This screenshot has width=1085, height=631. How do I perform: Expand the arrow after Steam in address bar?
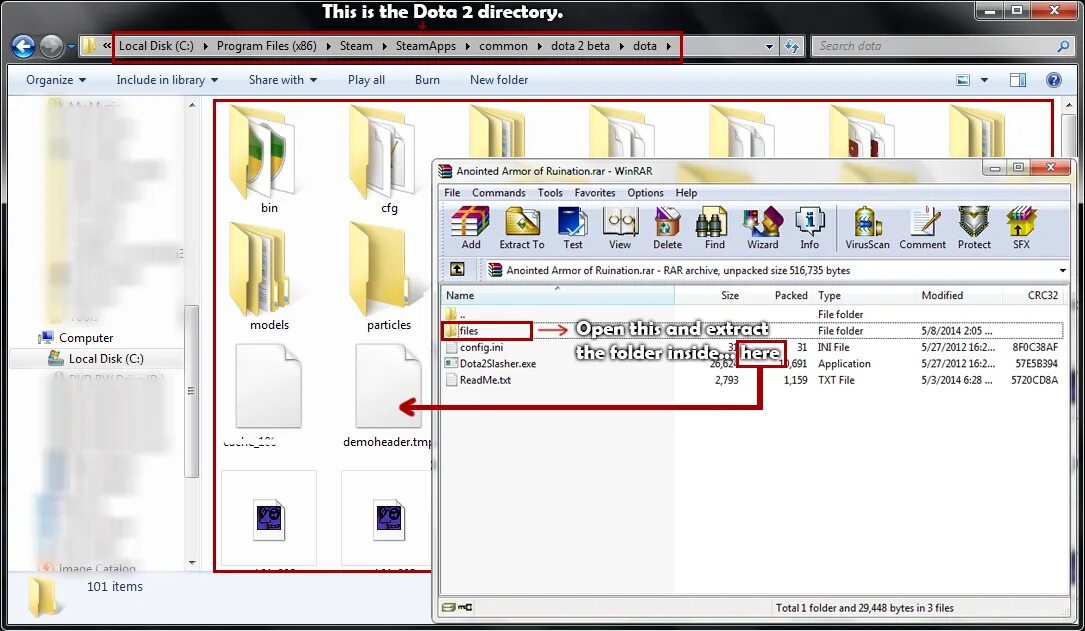pos(383,46)
